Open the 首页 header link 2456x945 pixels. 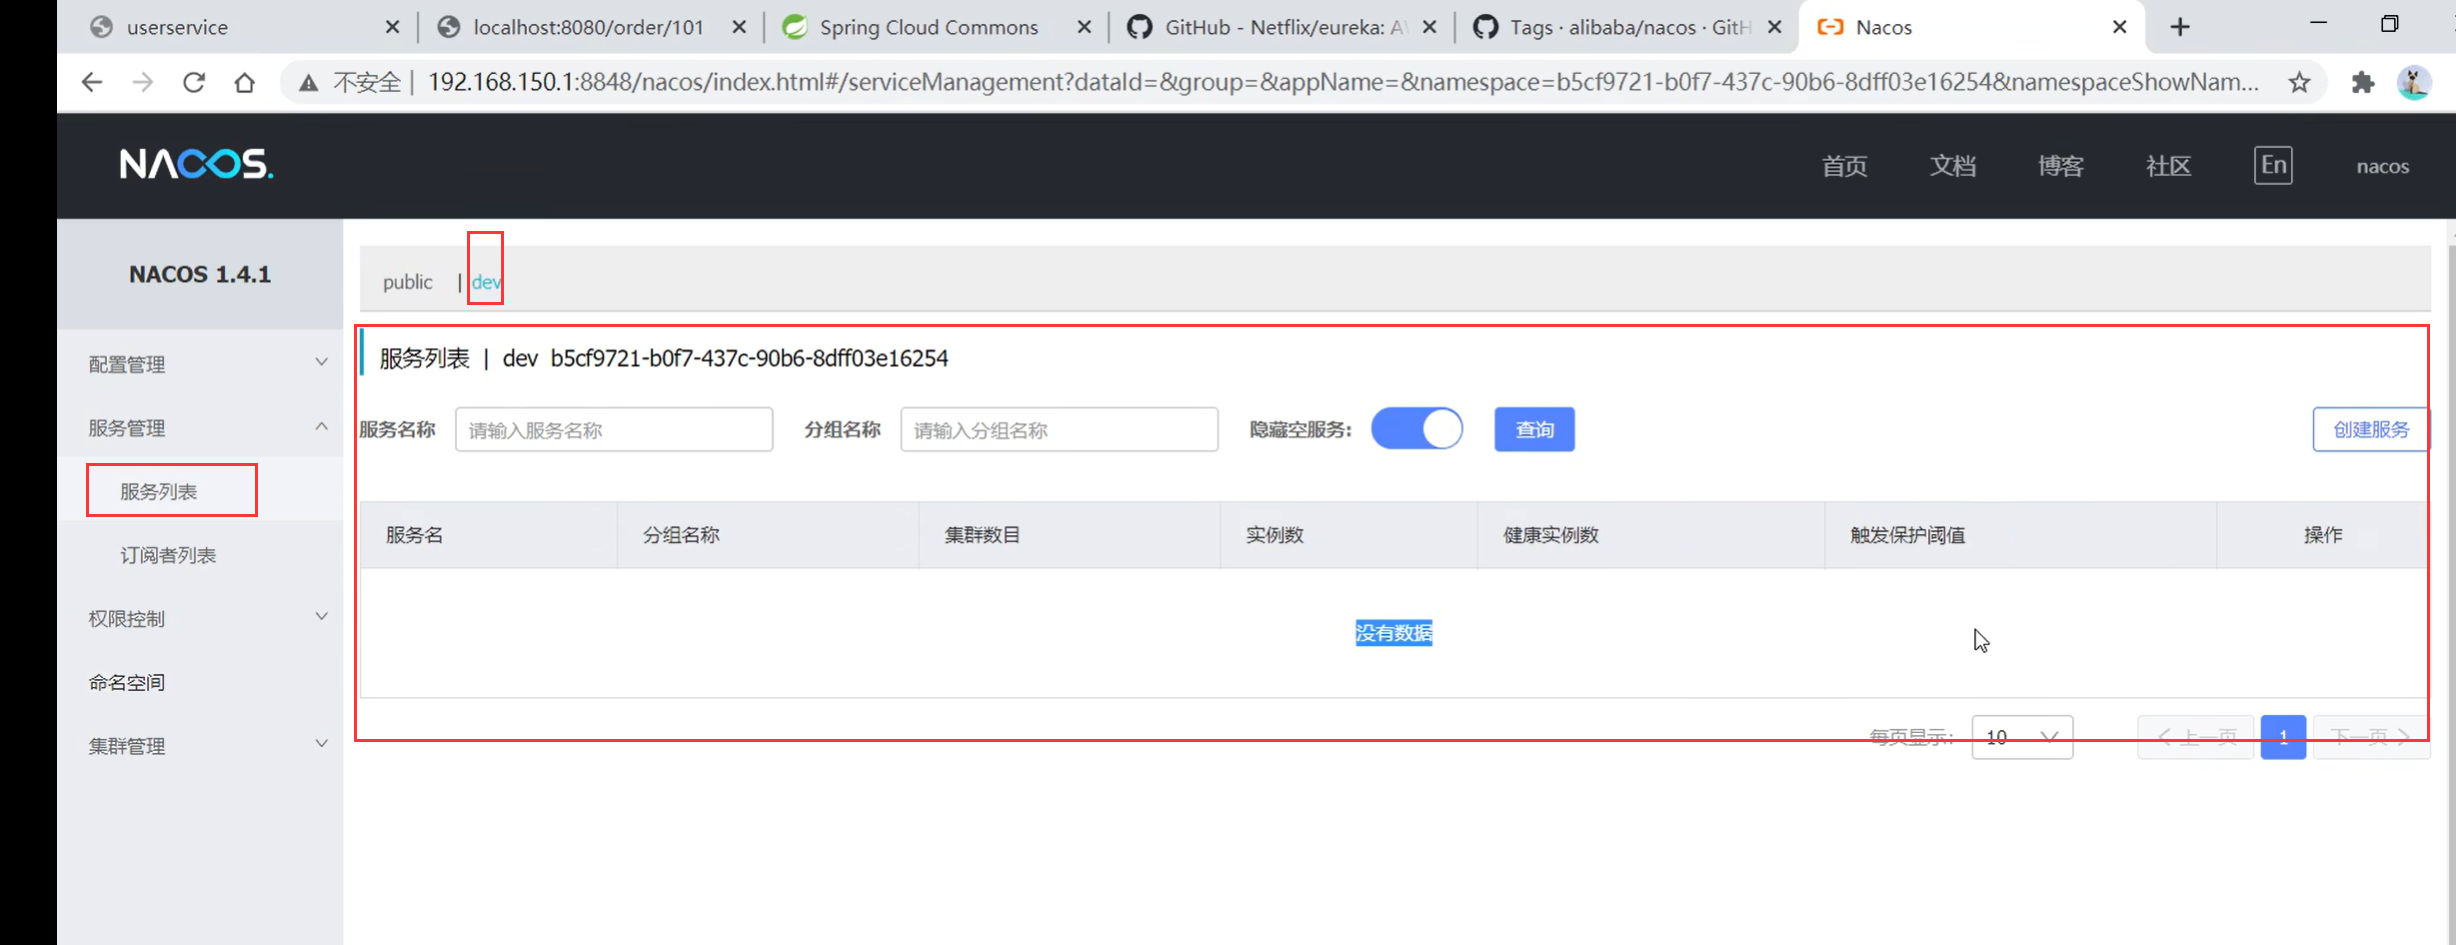coord(1844,166)
